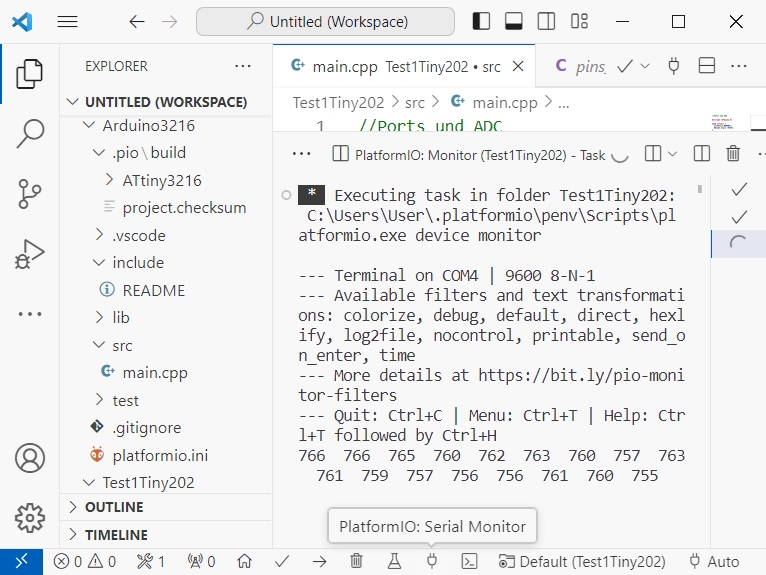Open the Source Control view
Viewport: 766px width, 575px height.
[x=30, y=193]
